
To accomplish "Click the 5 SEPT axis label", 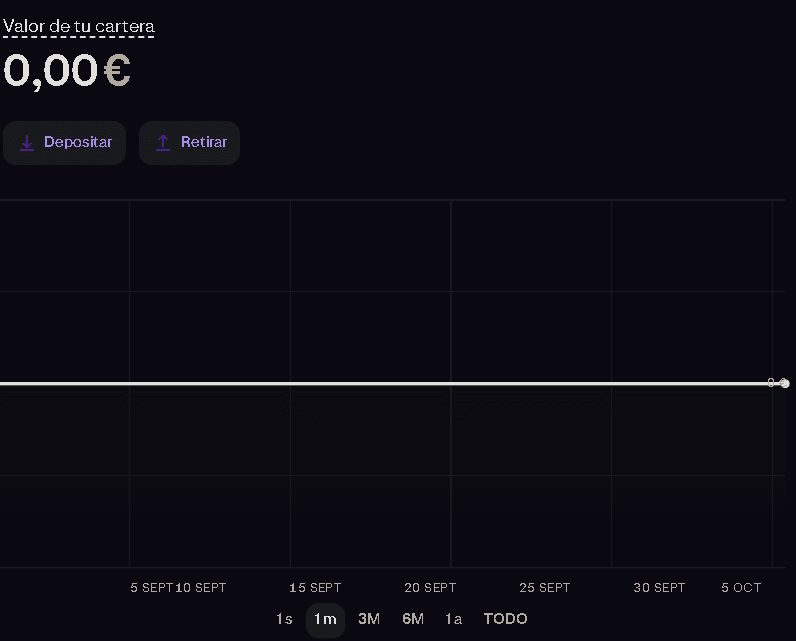I will click(152, 588).
